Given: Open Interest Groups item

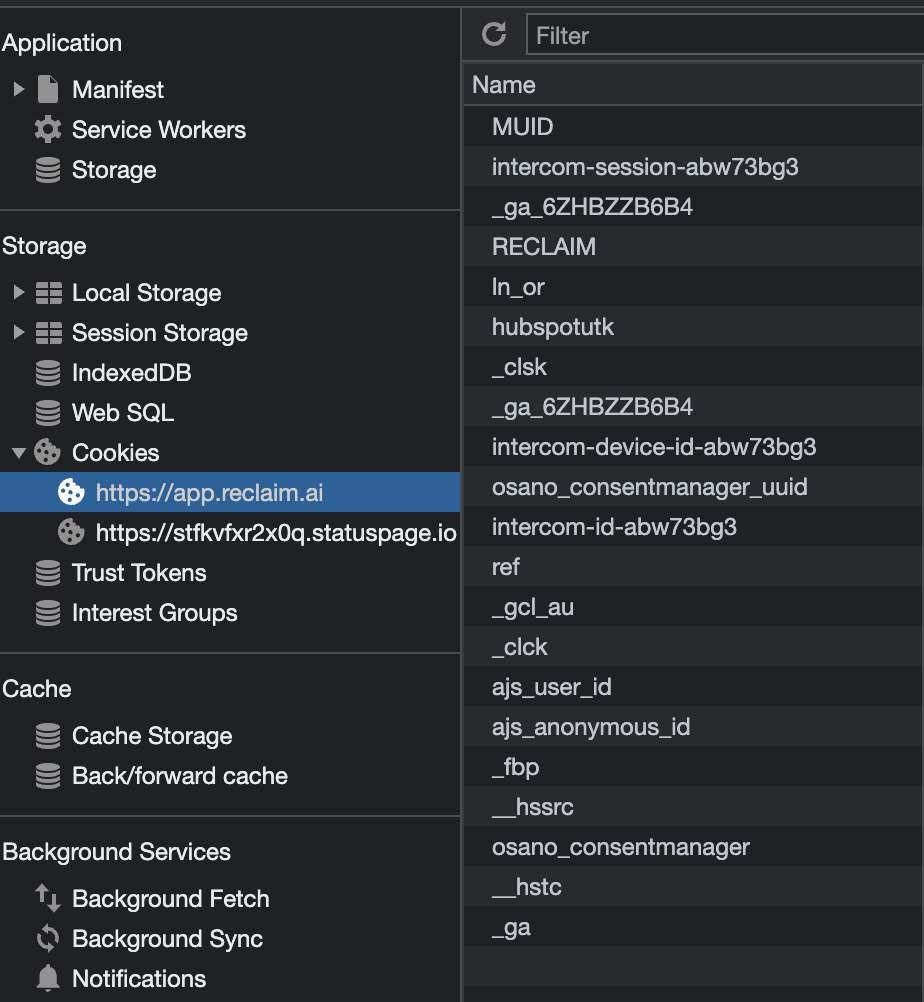Looking at the screenshot, I should click(x=155, y=613).
